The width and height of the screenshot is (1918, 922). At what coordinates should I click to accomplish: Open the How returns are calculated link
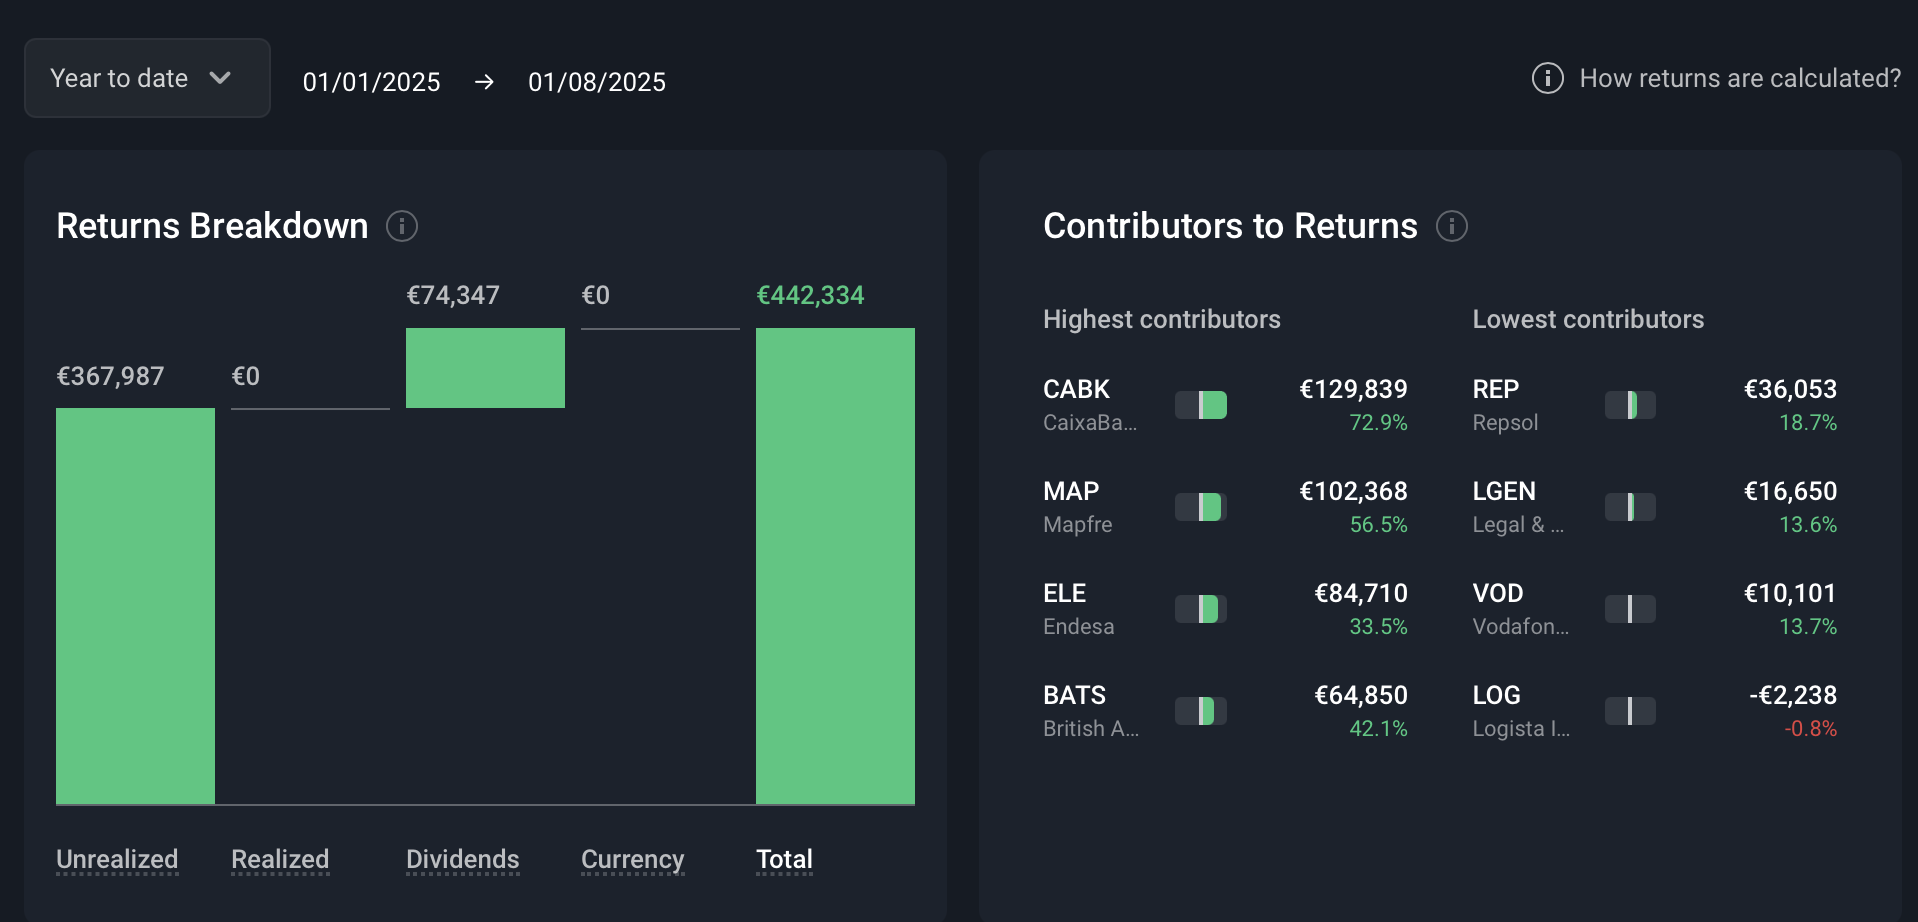click(1740, 78)
